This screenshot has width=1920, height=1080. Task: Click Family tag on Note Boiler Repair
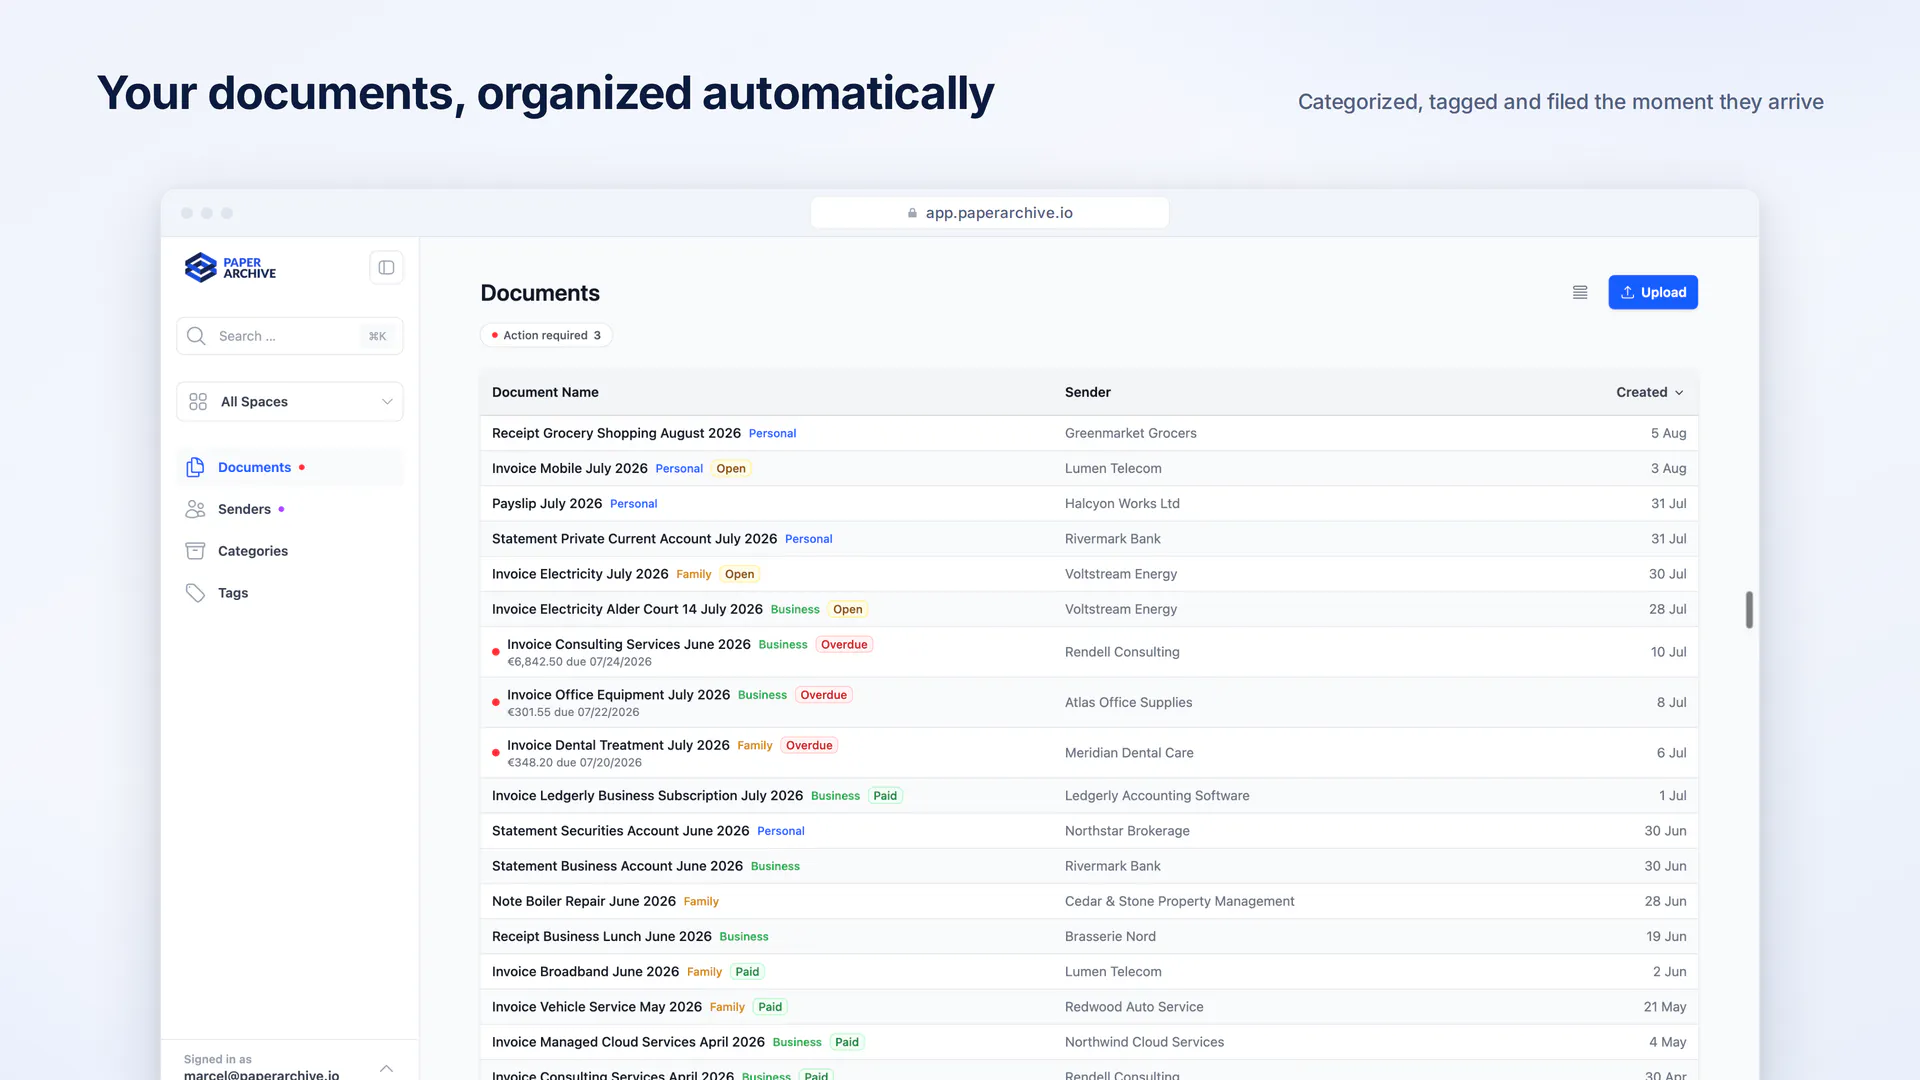point(701,902)
